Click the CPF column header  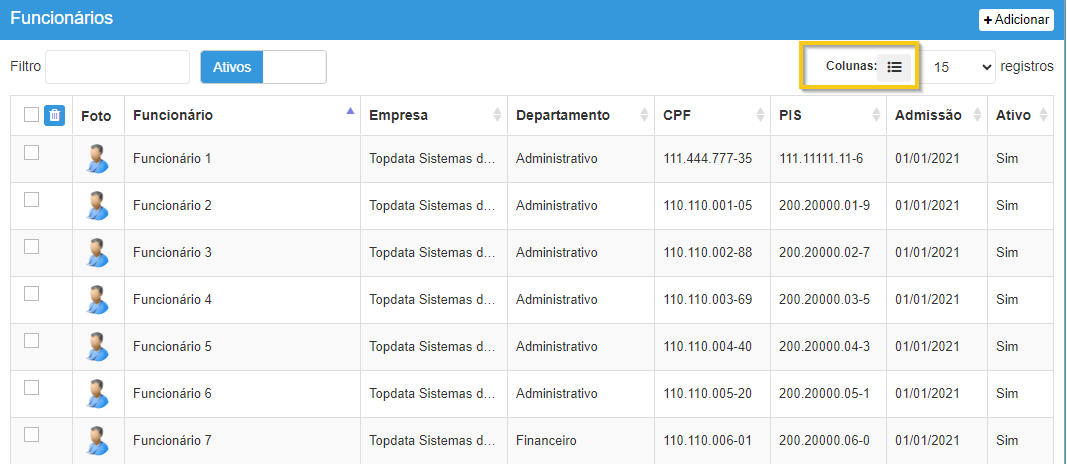[678, 115]
